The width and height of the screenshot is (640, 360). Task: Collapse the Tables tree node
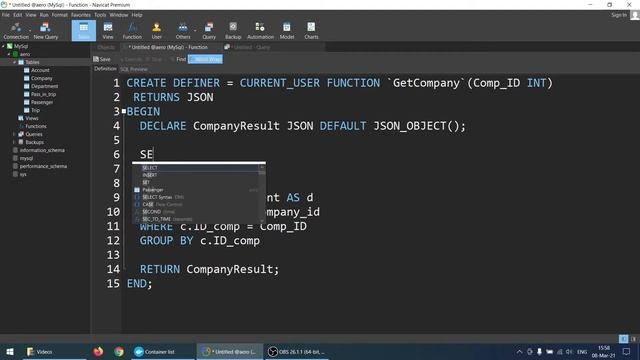(14, 62)
